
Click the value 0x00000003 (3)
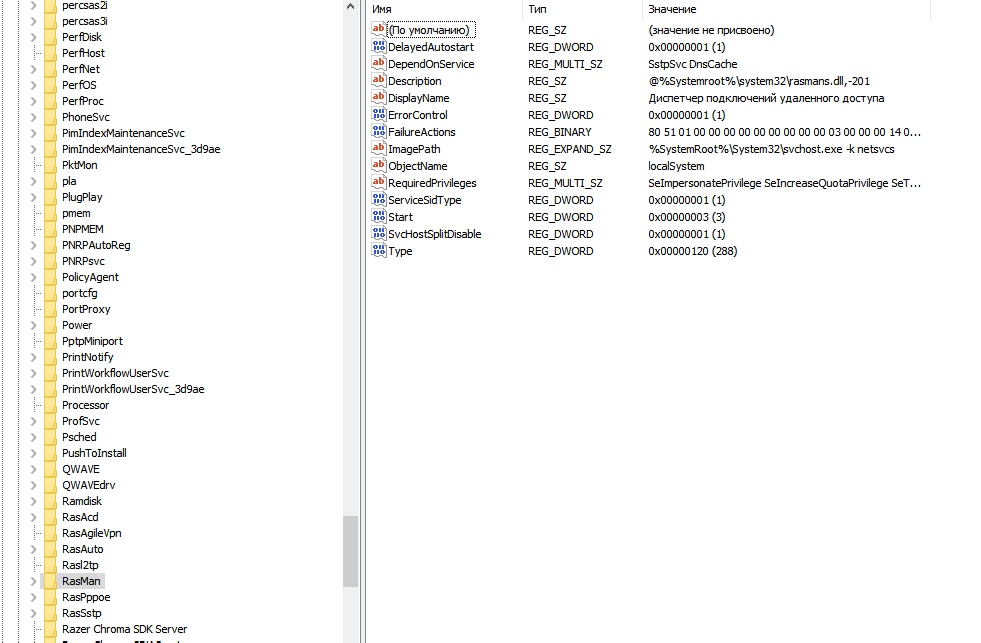pos(686,217)
